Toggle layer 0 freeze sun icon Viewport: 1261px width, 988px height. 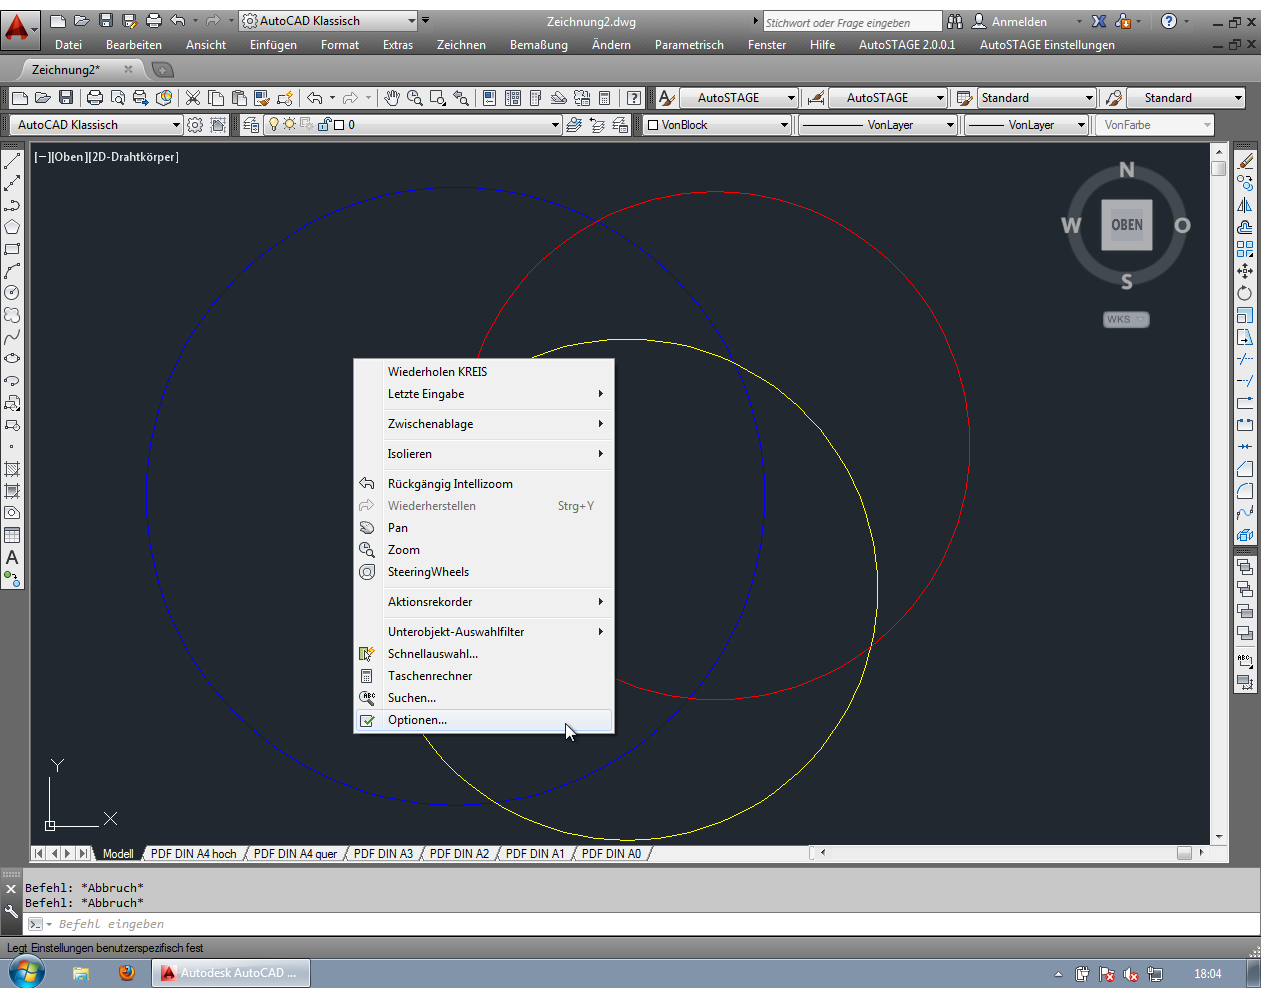click(x=289, y=125)
